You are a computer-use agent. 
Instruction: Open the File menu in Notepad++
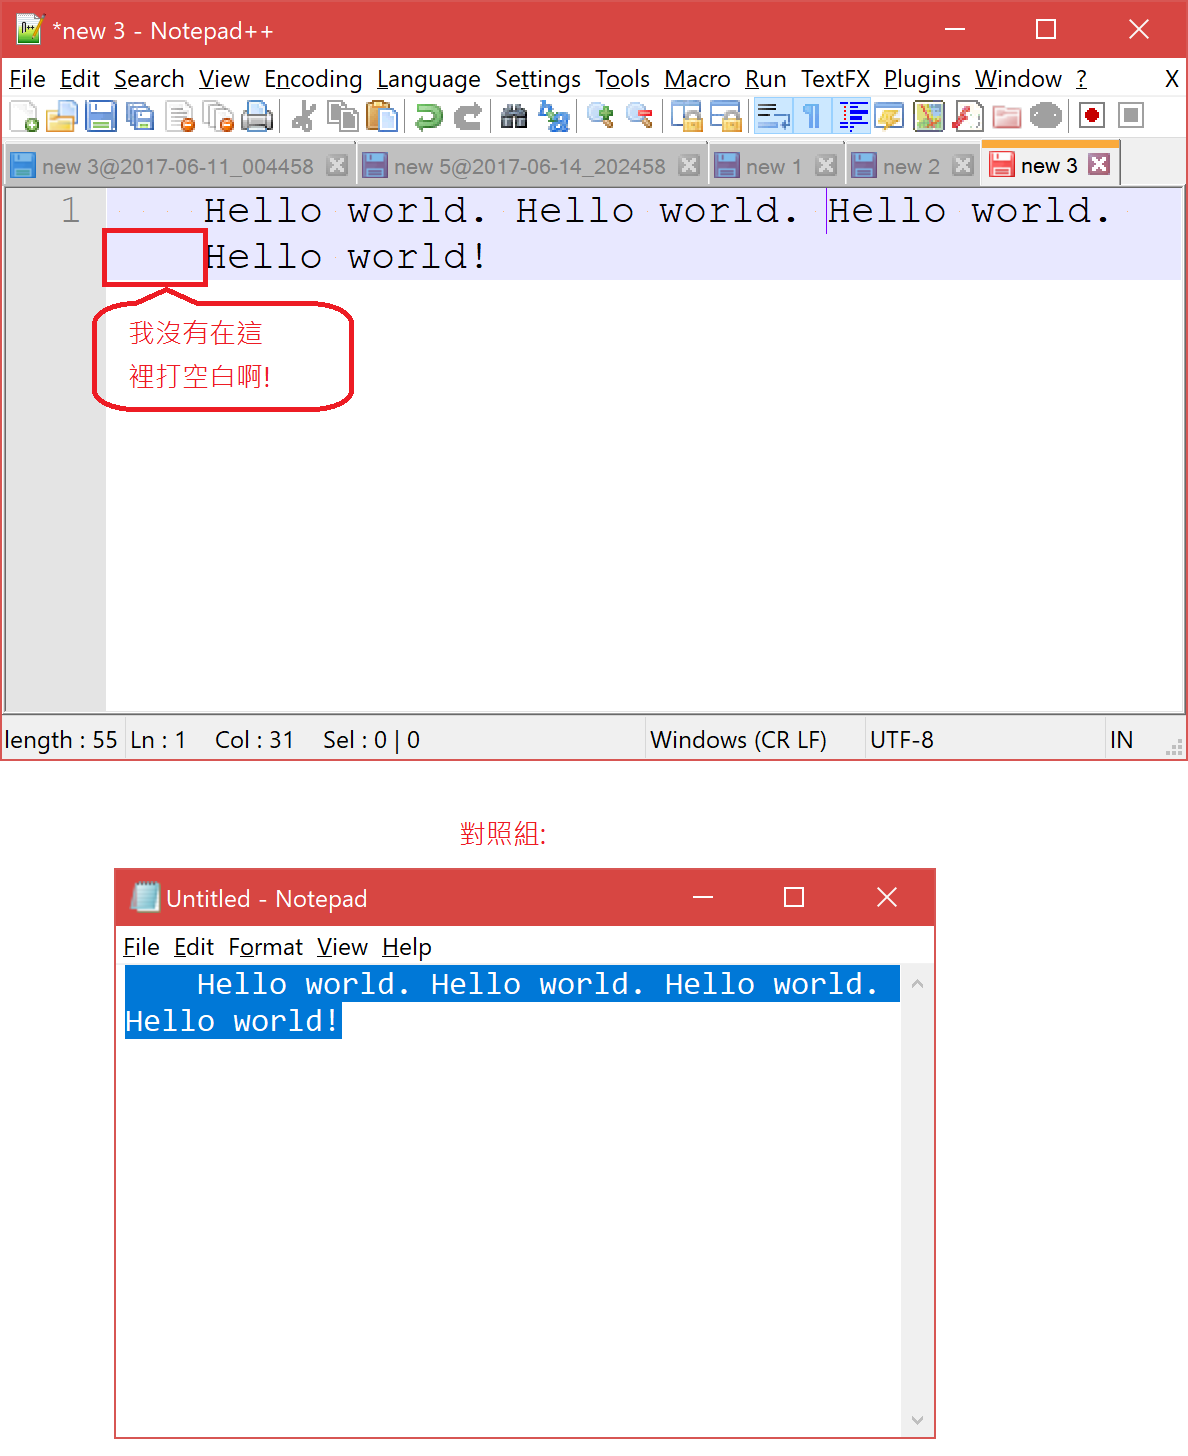[x=27, y=79]
